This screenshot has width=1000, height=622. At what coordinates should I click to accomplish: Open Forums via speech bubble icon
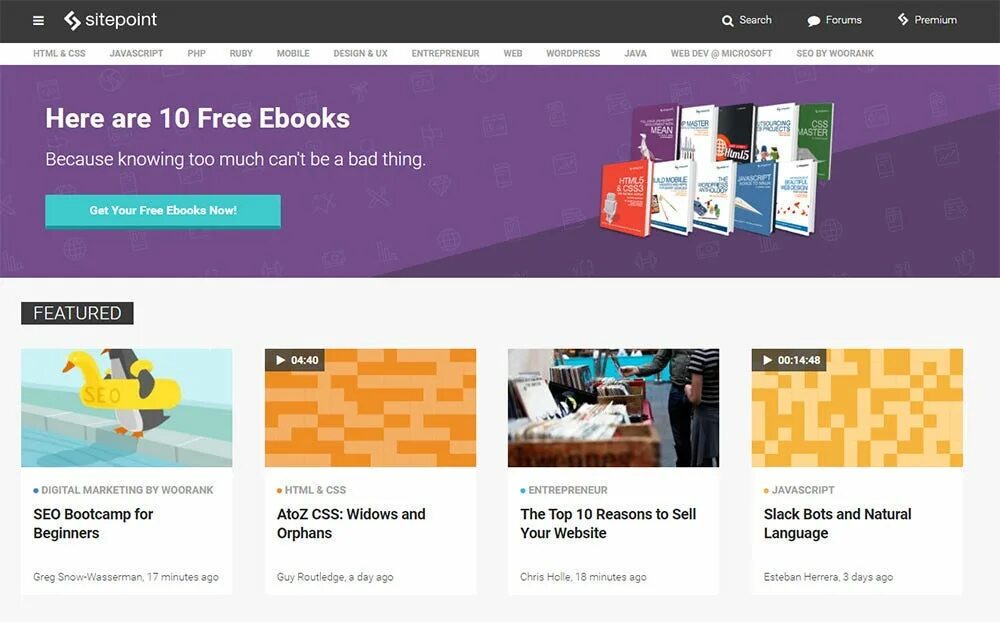pyautogui.click(x=813, y=20)
